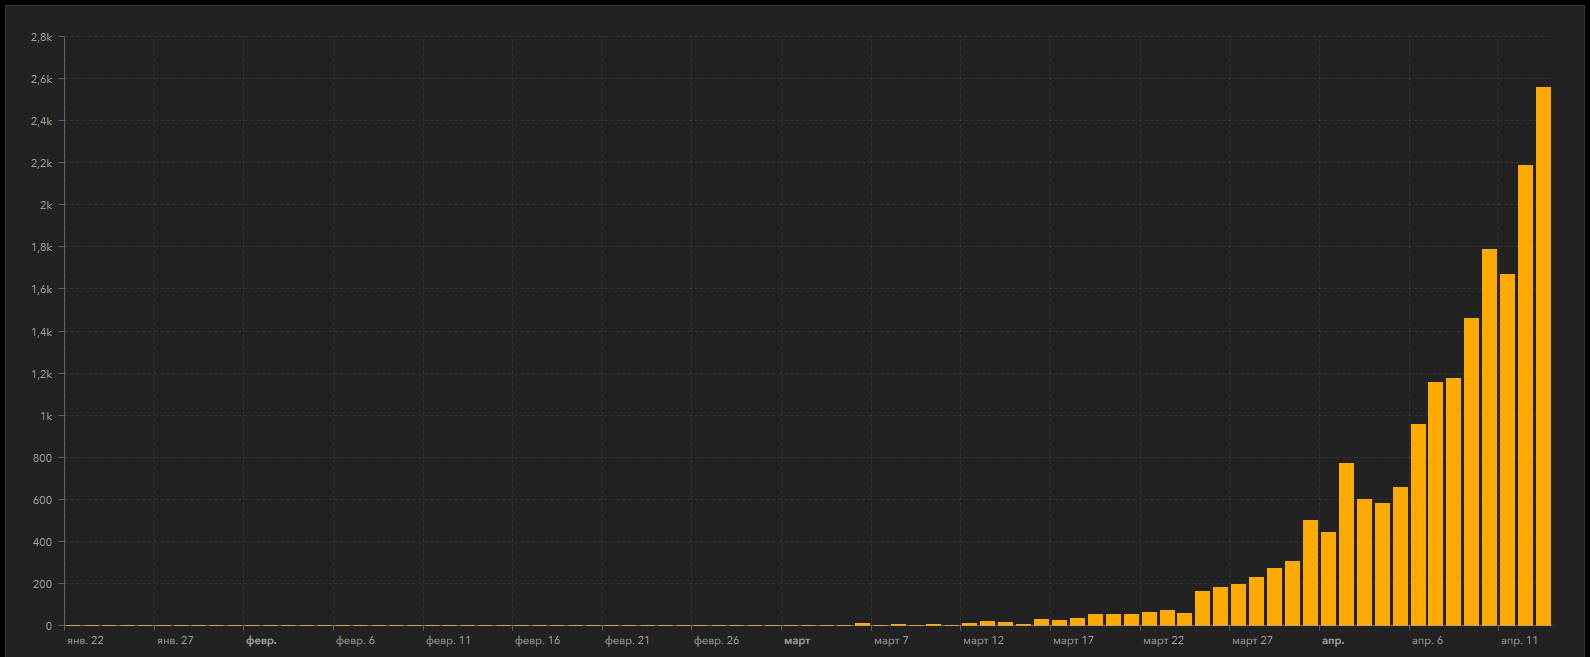Click the bold 'апр.' month label
Screen dimensions: 1590x657
[1333, 641]
